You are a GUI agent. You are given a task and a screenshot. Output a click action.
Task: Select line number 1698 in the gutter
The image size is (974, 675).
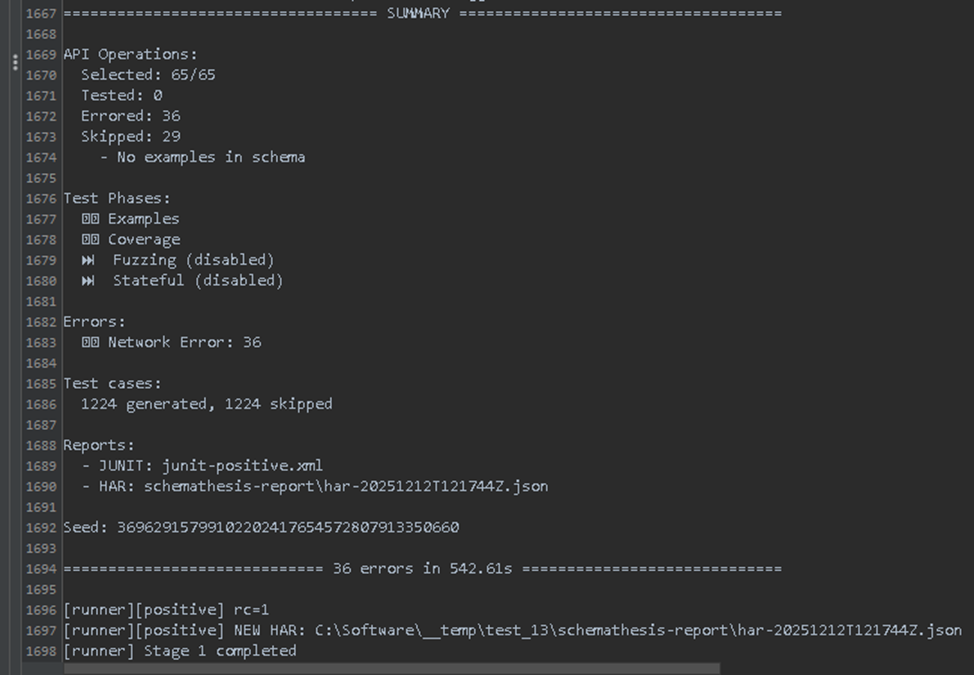tap(41, 651)
